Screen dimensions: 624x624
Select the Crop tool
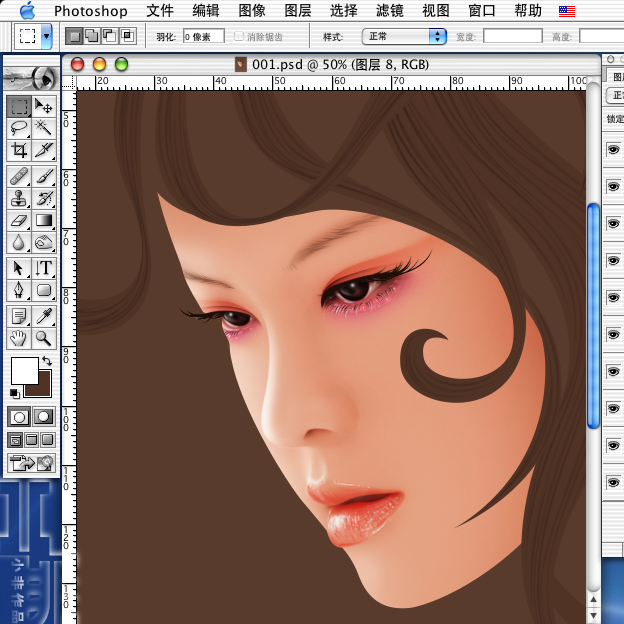[19, 150]
